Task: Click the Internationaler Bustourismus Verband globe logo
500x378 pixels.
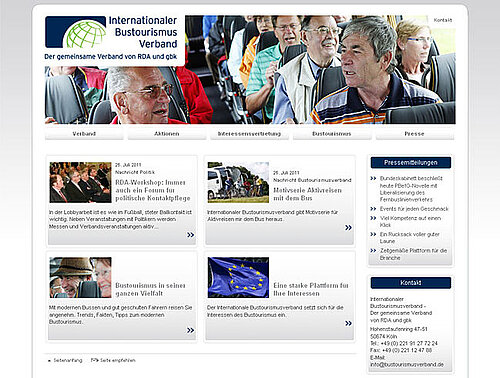Action: [76, 32]
